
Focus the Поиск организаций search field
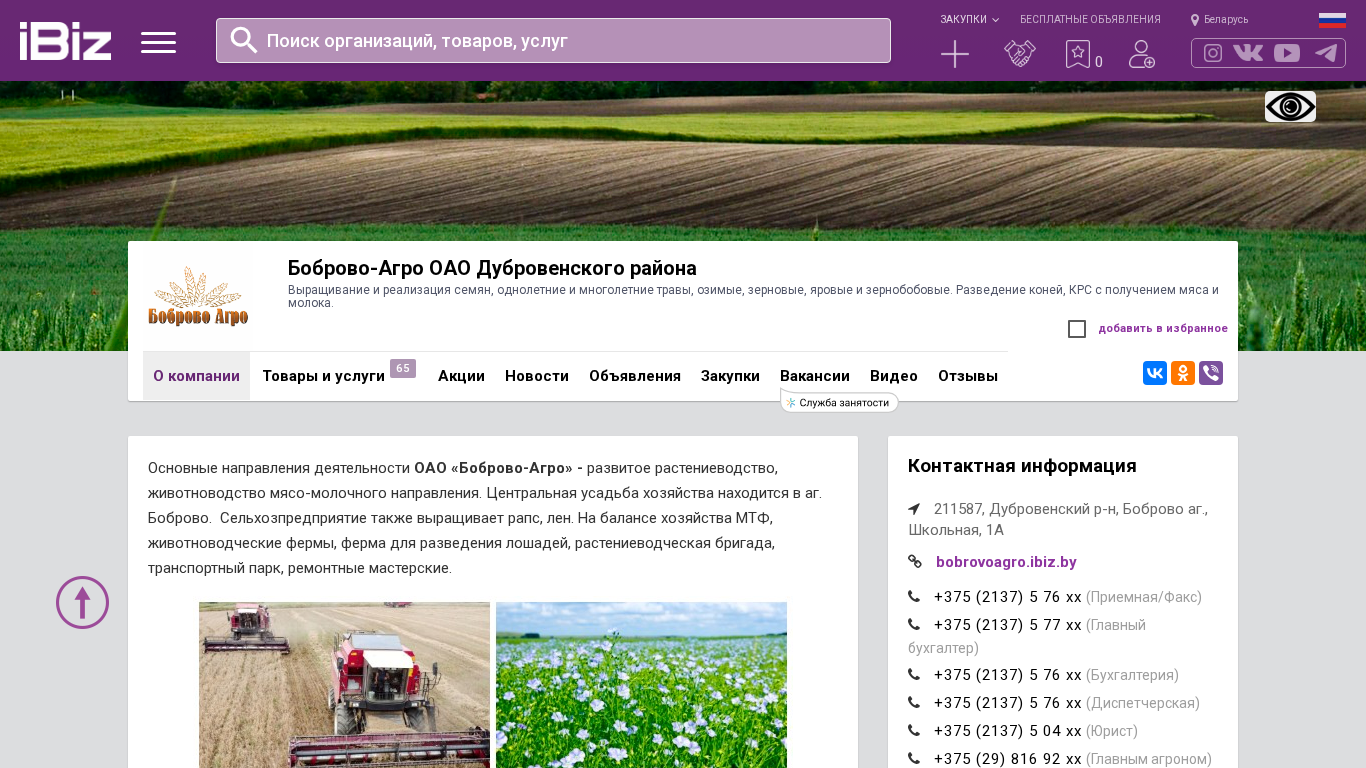553,41
